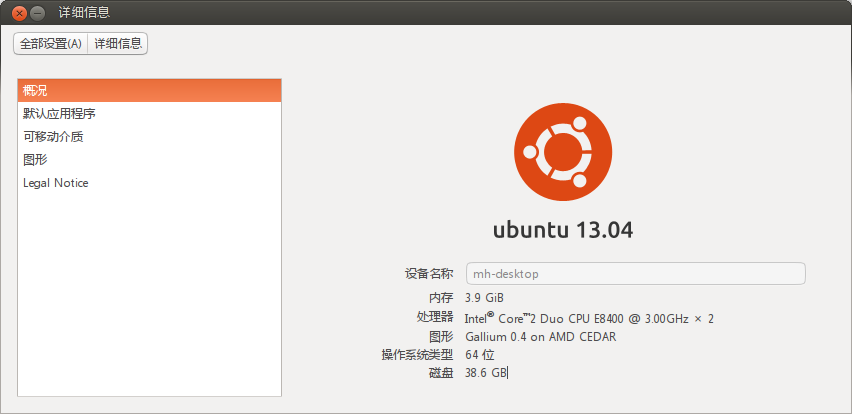Click the 38.6 GB disk value

486,373
